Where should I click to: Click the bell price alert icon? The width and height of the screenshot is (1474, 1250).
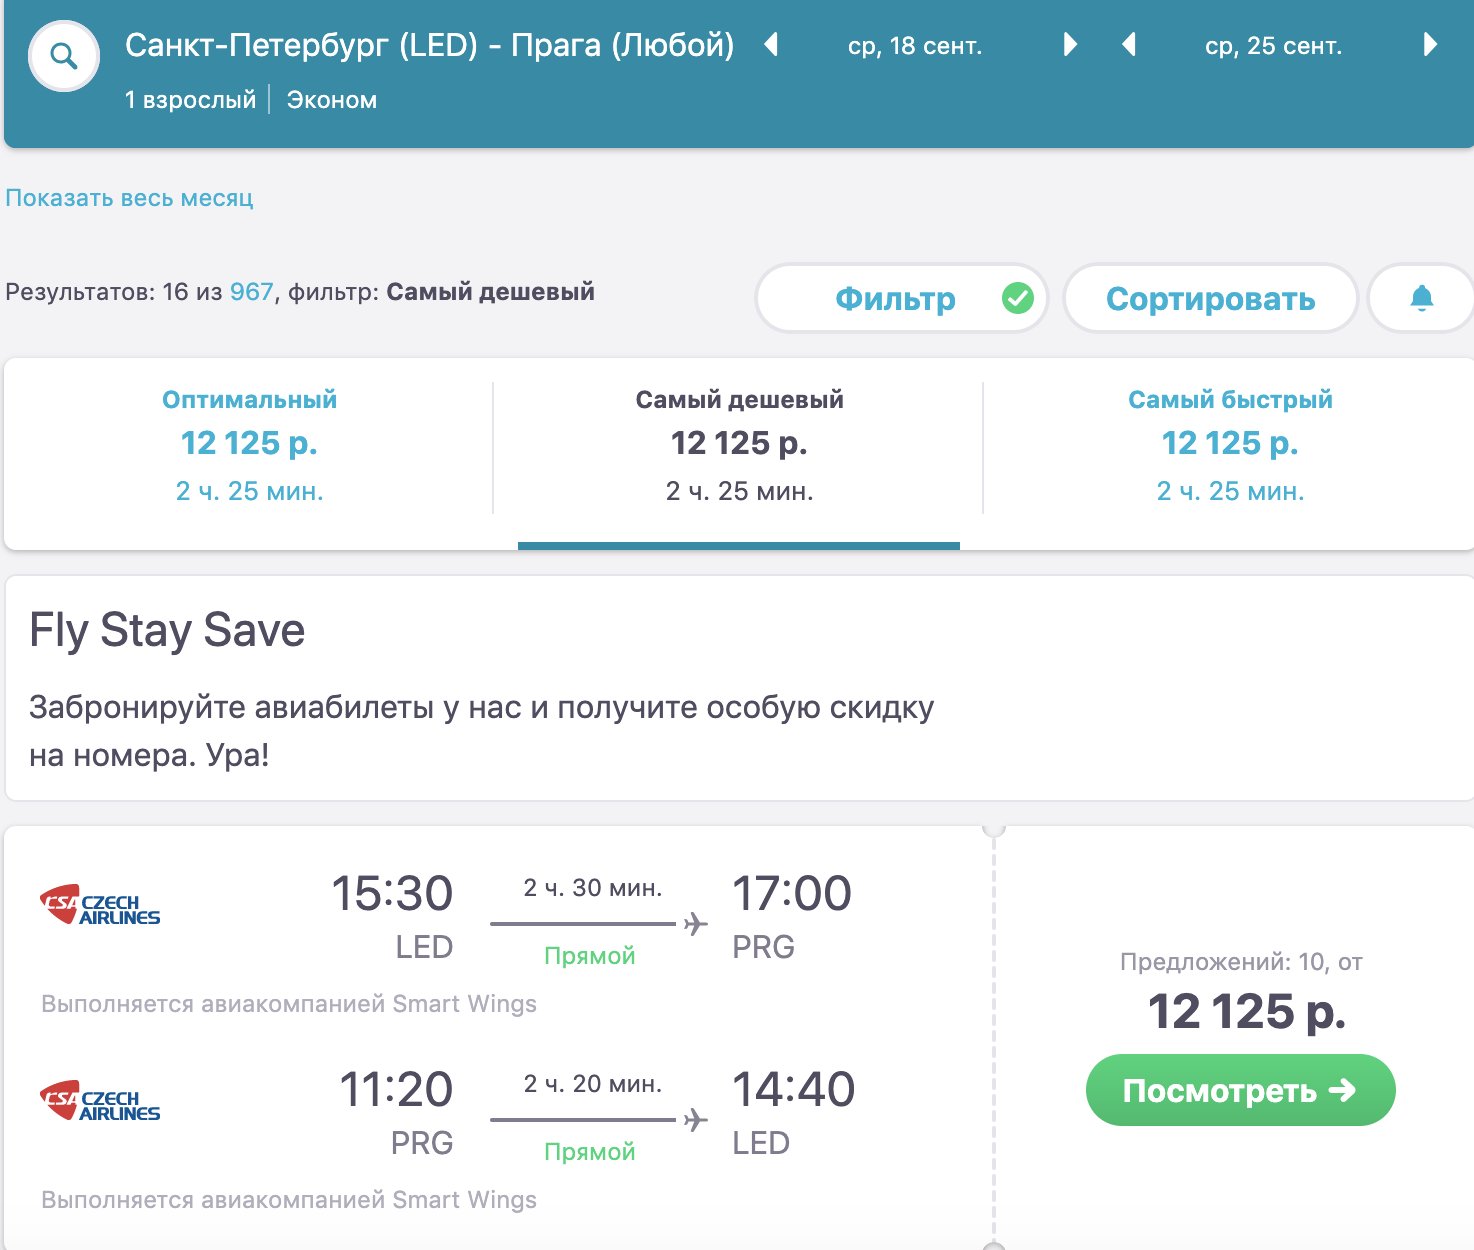(1421, 298)
